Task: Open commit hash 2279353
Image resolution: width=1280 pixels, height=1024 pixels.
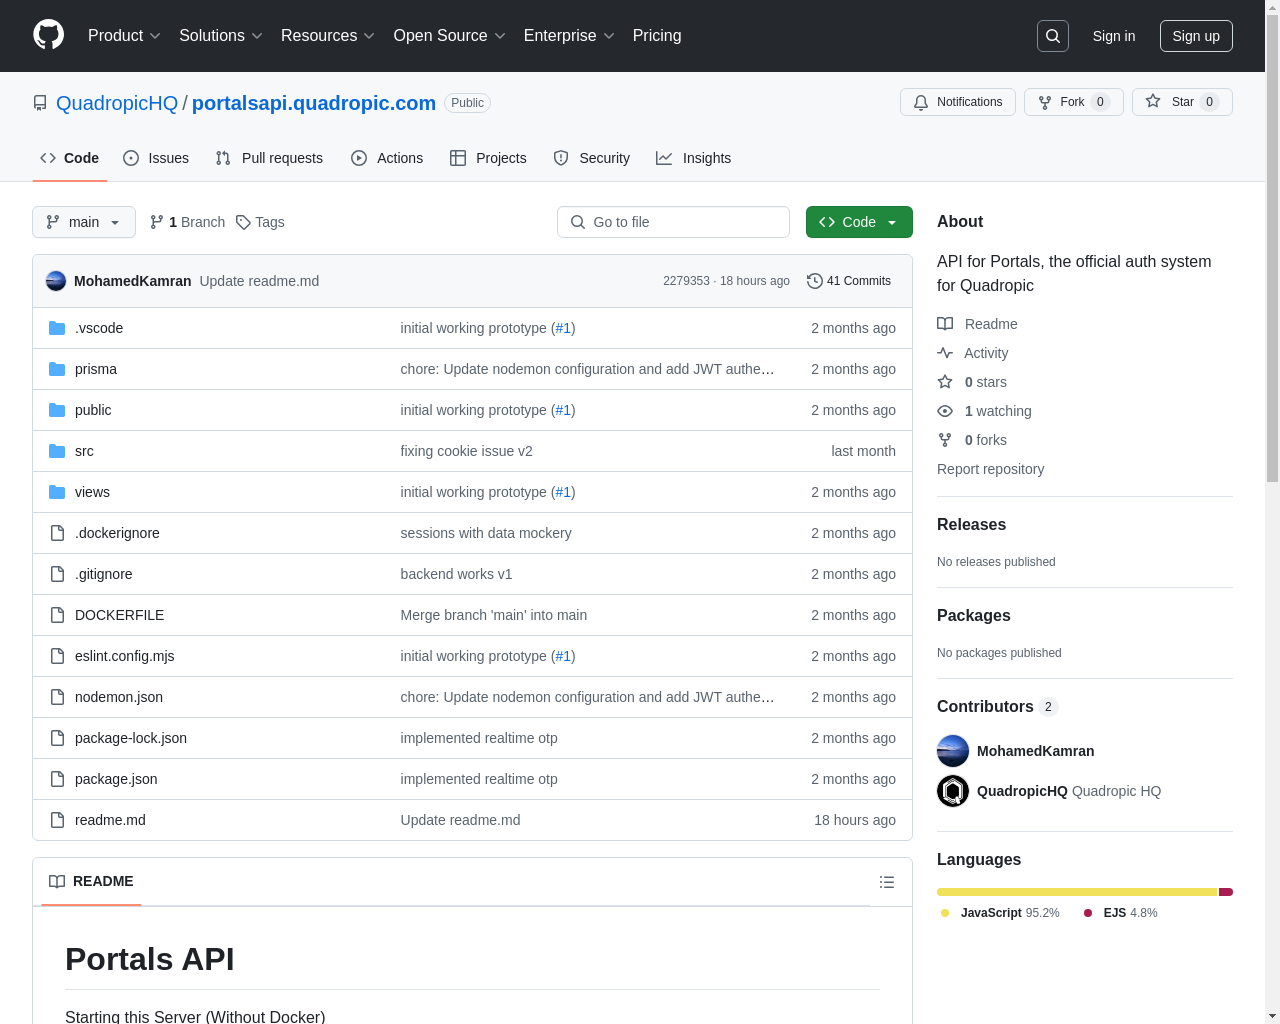Action: 686,281
